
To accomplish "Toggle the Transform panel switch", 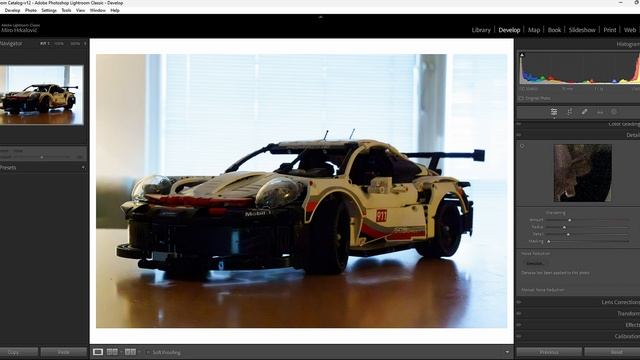I will 519,313.
